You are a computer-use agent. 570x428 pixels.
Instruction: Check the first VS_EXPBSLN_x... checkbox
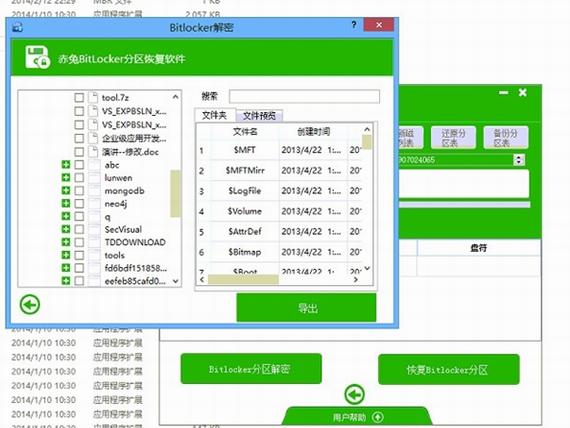pyautogui.click(x=79, y=111)
